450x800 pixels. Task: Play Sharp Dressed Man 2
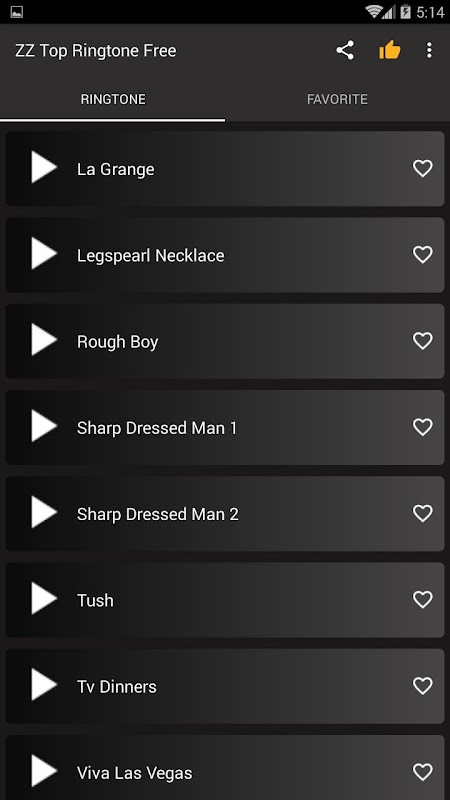[x=44, y=512]
